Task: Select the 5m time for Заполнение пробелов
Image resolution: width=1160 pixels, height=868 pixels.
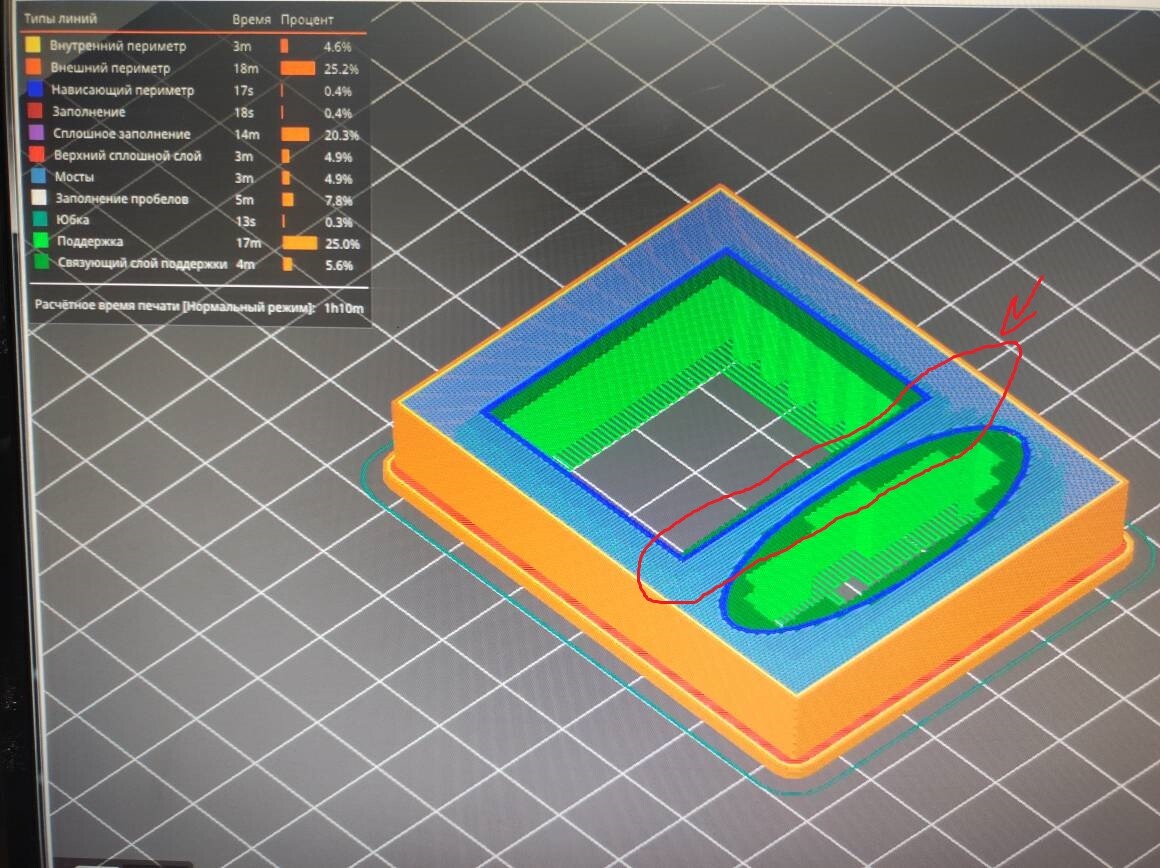Action: pyautogui.click(x=244, y=200)
